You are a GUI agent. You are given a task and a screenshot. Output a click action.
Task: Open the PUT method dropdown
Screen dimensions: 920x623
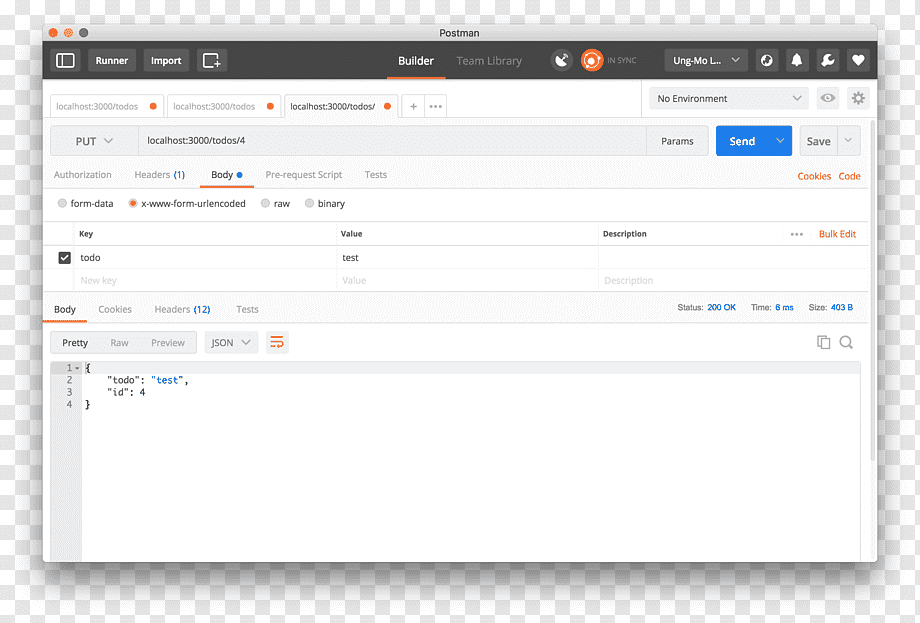(x=94, y=141)
